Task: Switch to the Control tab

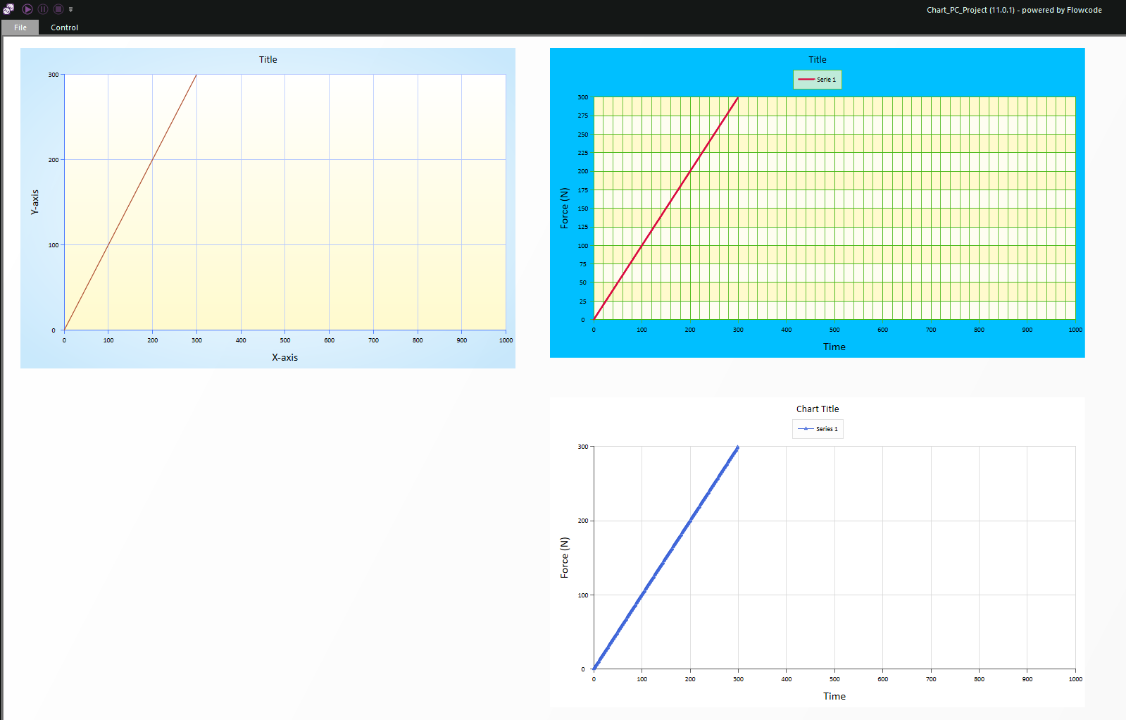Action: click(x=64, y=27)
